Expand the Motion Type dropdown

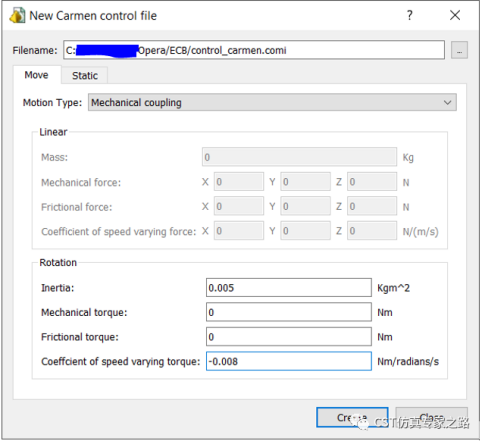272,103
